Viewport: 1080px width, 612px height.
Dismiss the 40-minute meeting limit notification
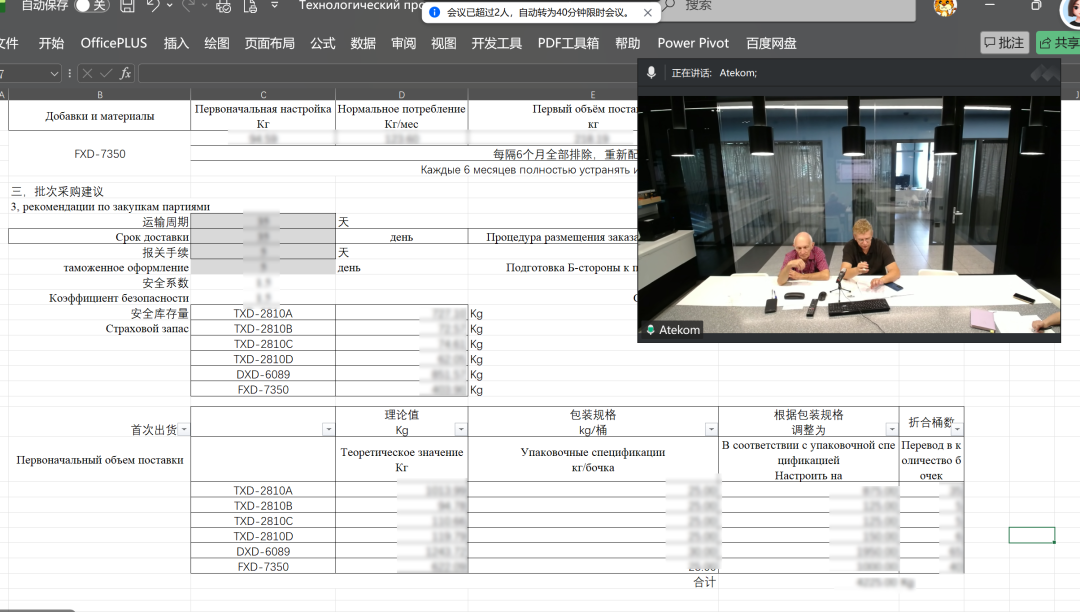pos(647,12)
